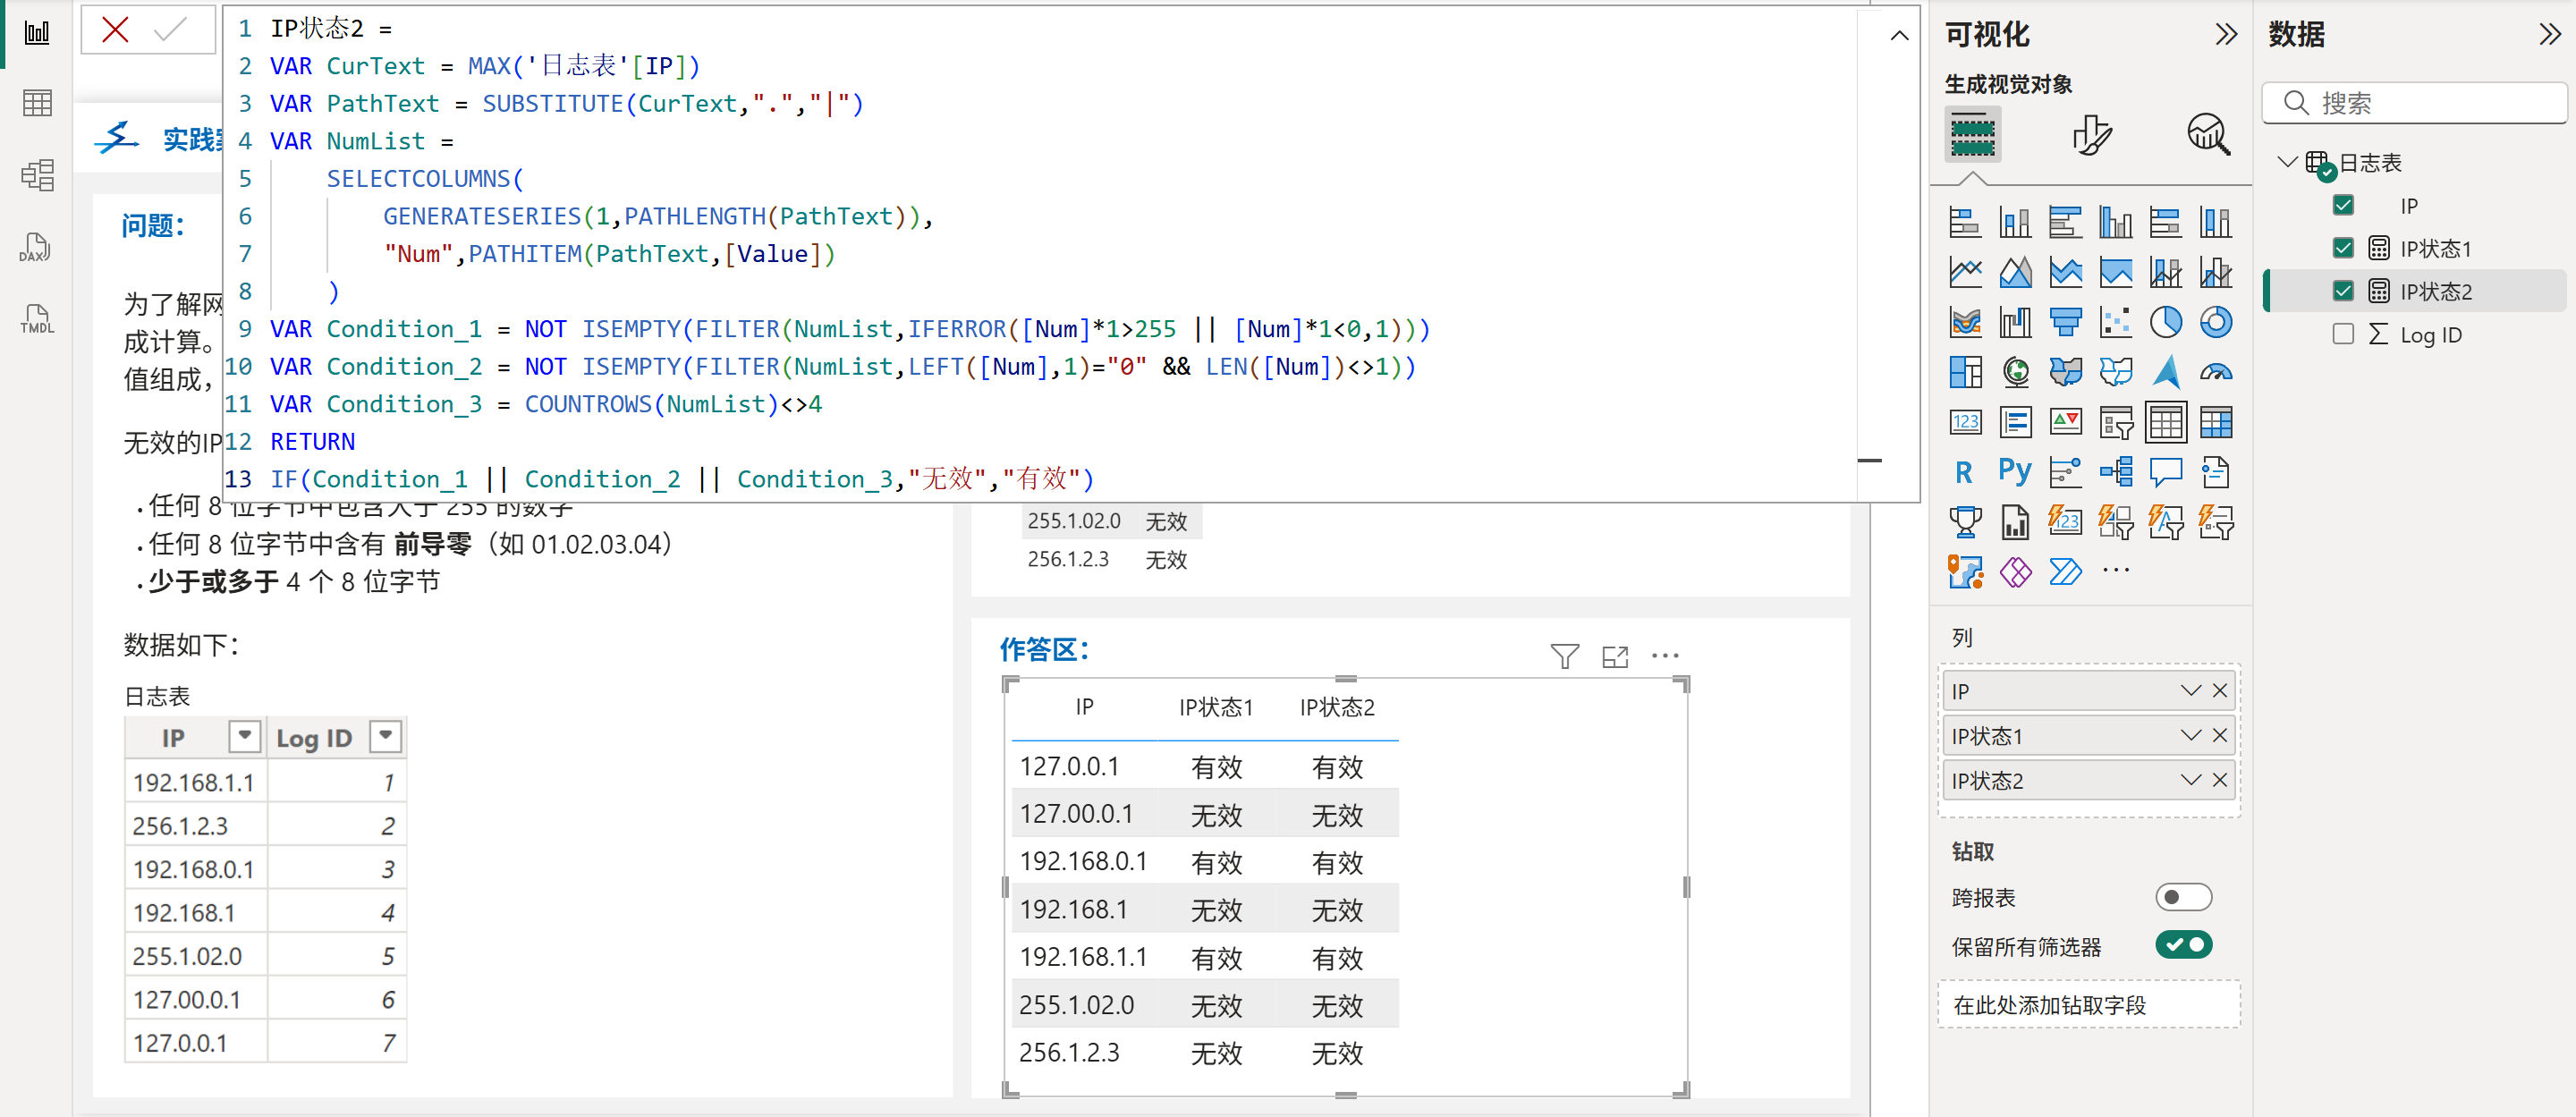Select the R script visual icon

(1964, 471)
